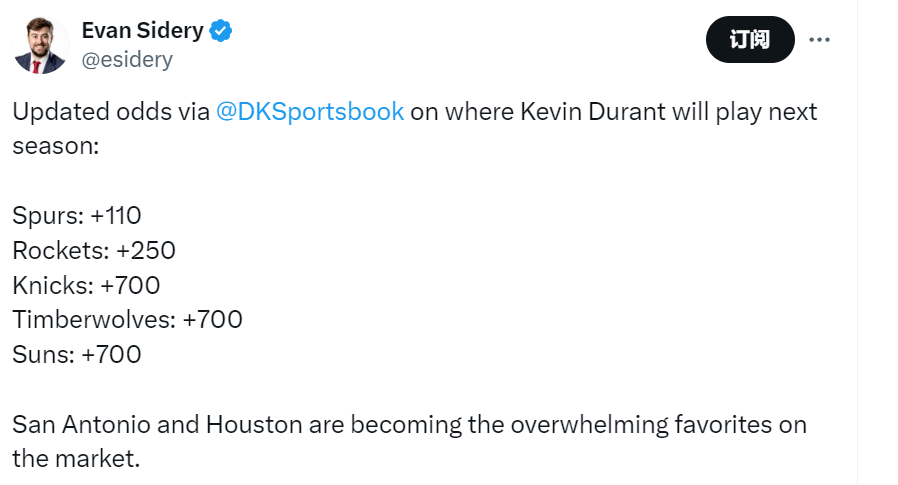This screenshot has height=485, width=898.
Task: Click the "Knicks: +700" odds line
Action: tap(86, 285)
